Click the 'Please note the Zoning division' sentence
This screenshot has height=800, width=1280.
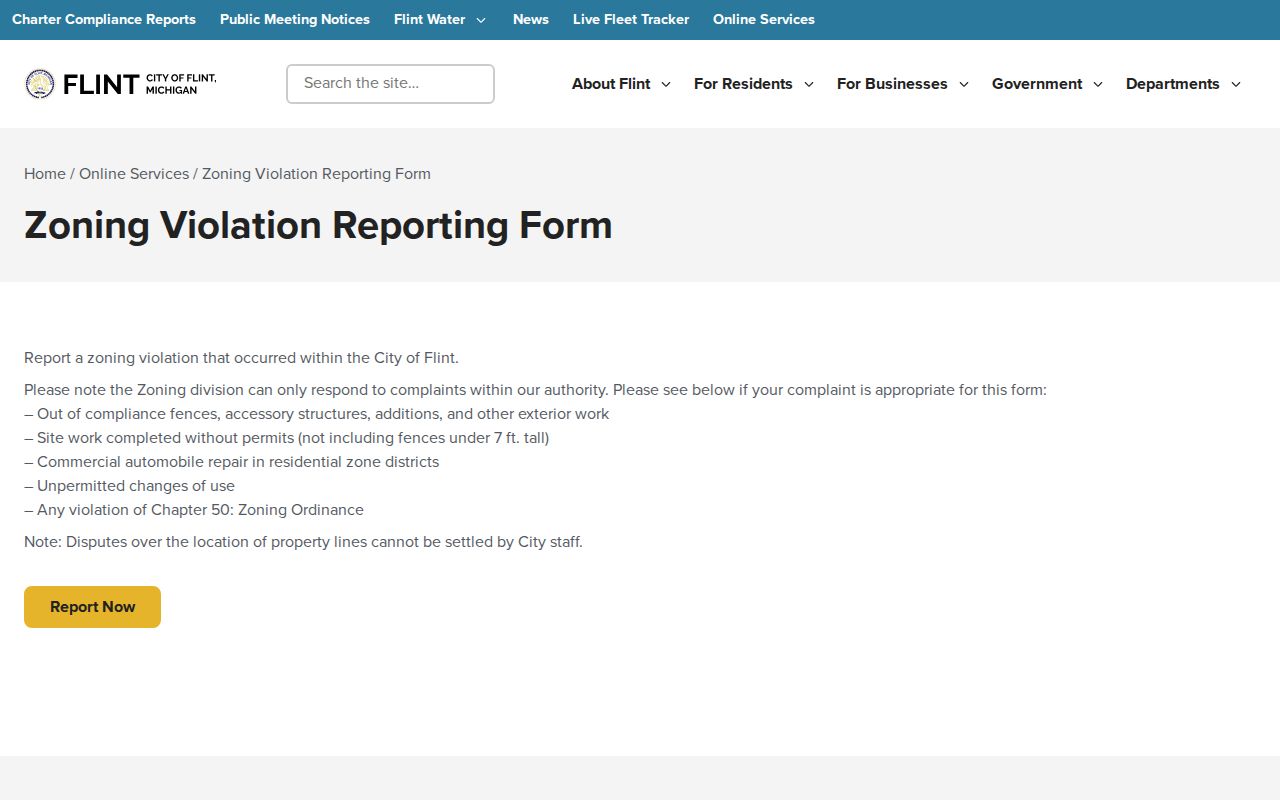click(535, 390)
